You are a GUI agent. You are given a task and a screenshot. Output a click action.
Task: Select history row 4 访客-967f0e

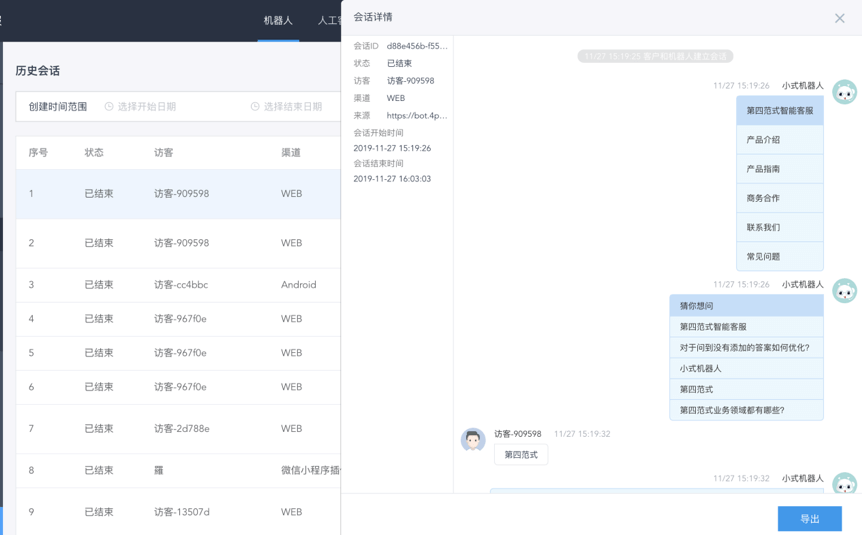click(178, 319)
